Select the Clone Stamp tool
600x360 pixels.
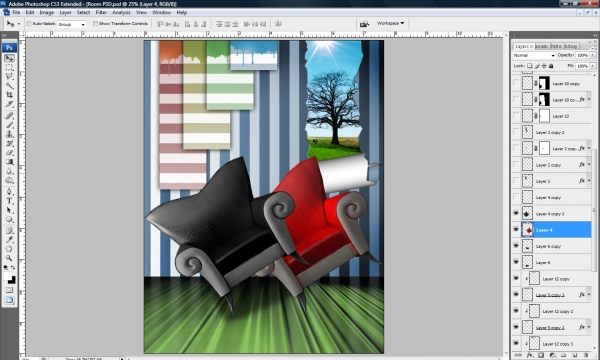click(9, 134)
